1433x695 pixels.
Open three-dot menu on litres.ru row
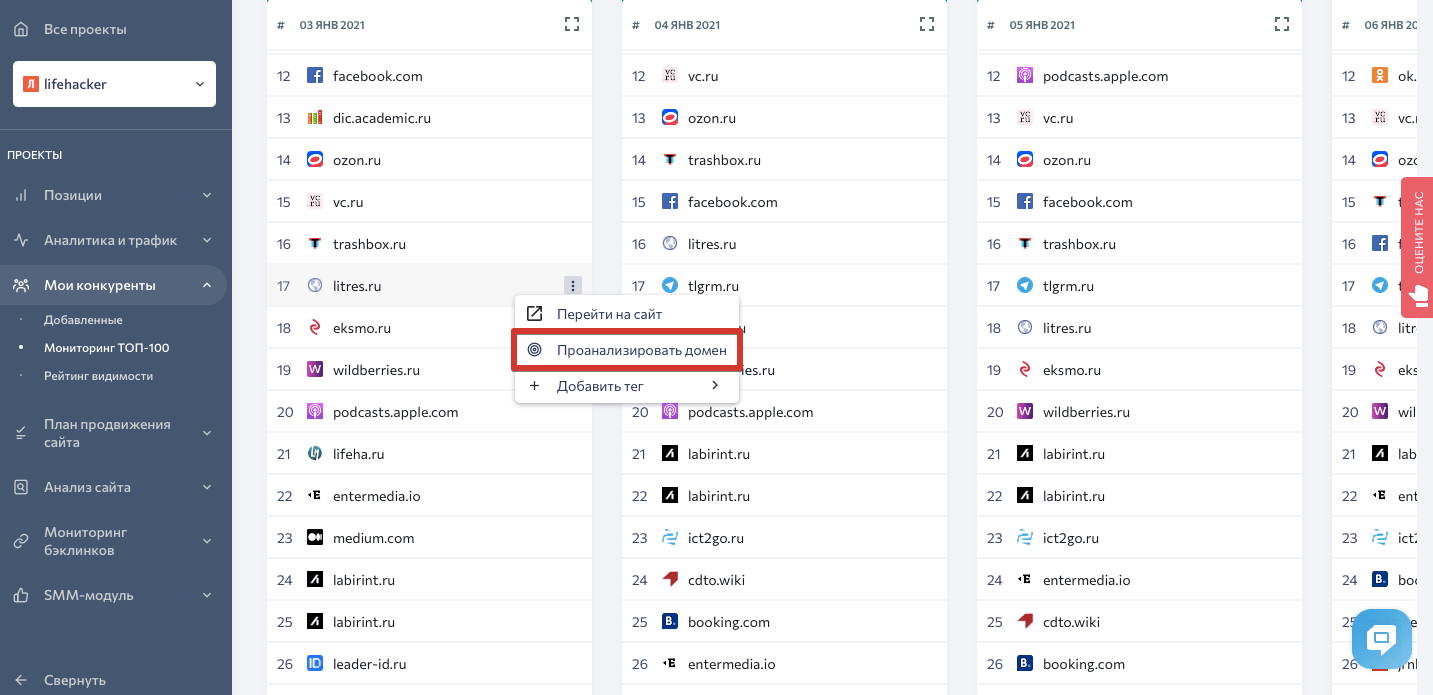point(572,286)
